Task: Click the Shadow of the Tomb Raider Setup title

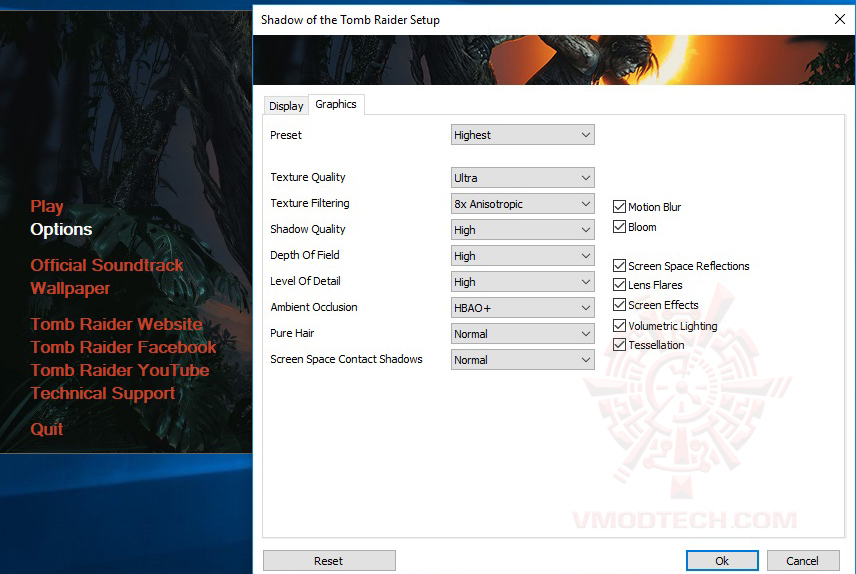Action: [350, 20]
